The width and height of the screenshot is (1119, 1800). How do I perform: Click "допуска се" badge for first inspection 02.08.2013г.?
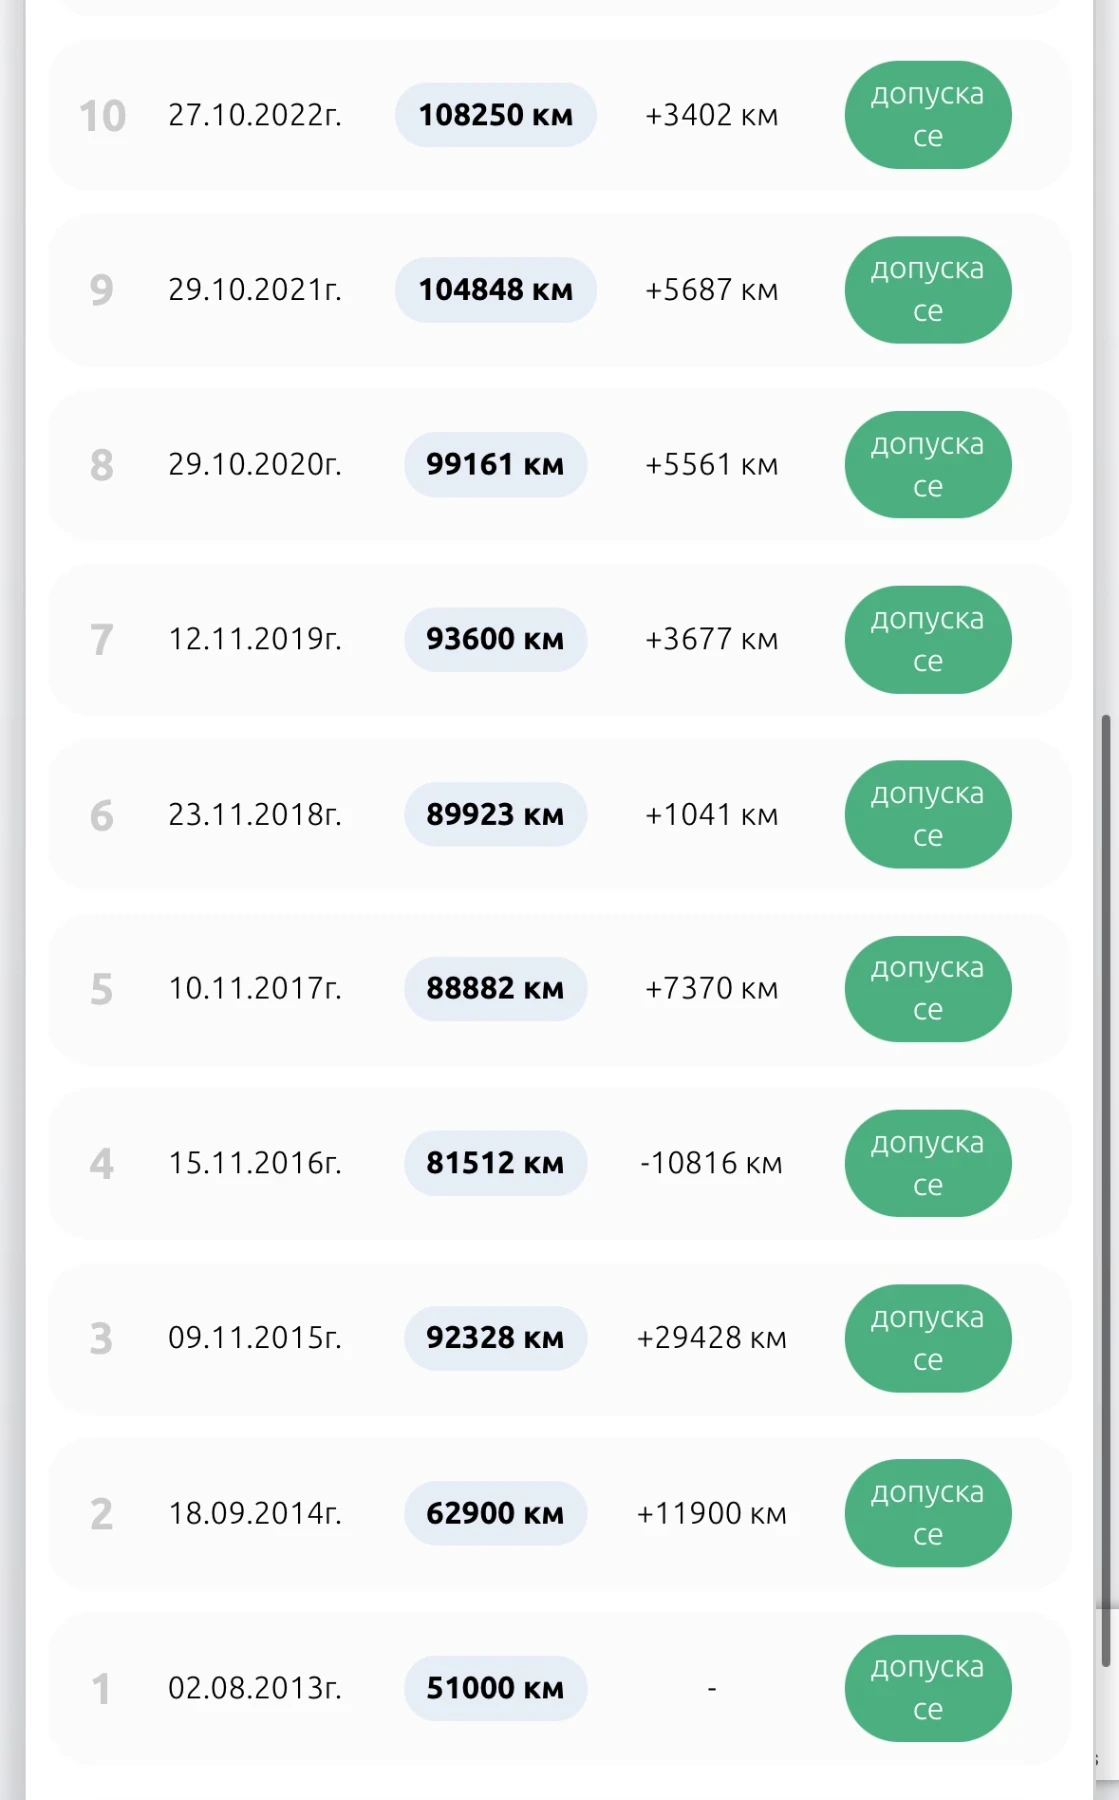[x=927, y=1688]
